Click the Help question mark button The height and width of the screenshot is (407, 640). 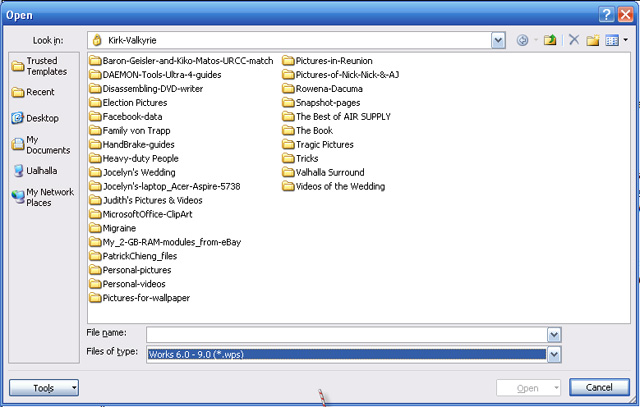605,12
